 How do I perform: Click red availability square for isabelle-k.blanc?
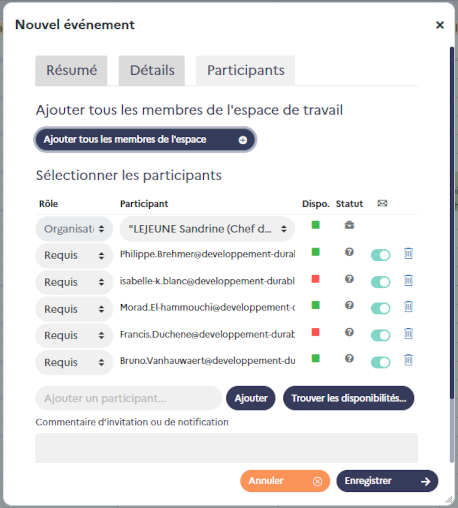[315, 279]
